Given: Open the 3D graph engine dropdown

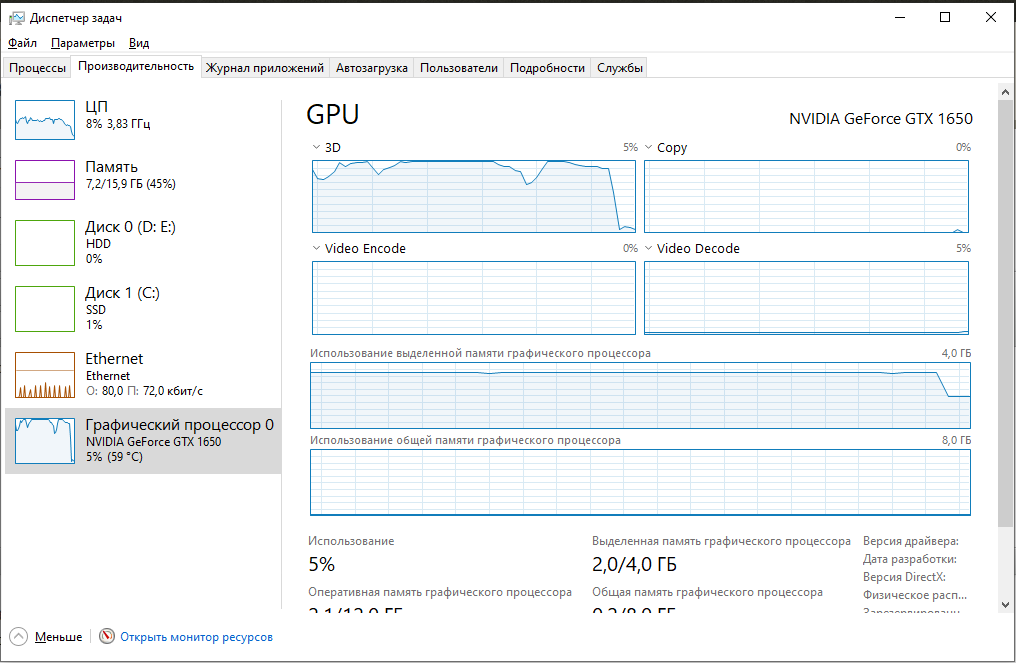Looking at the screenshot, I should click(317, 148).
